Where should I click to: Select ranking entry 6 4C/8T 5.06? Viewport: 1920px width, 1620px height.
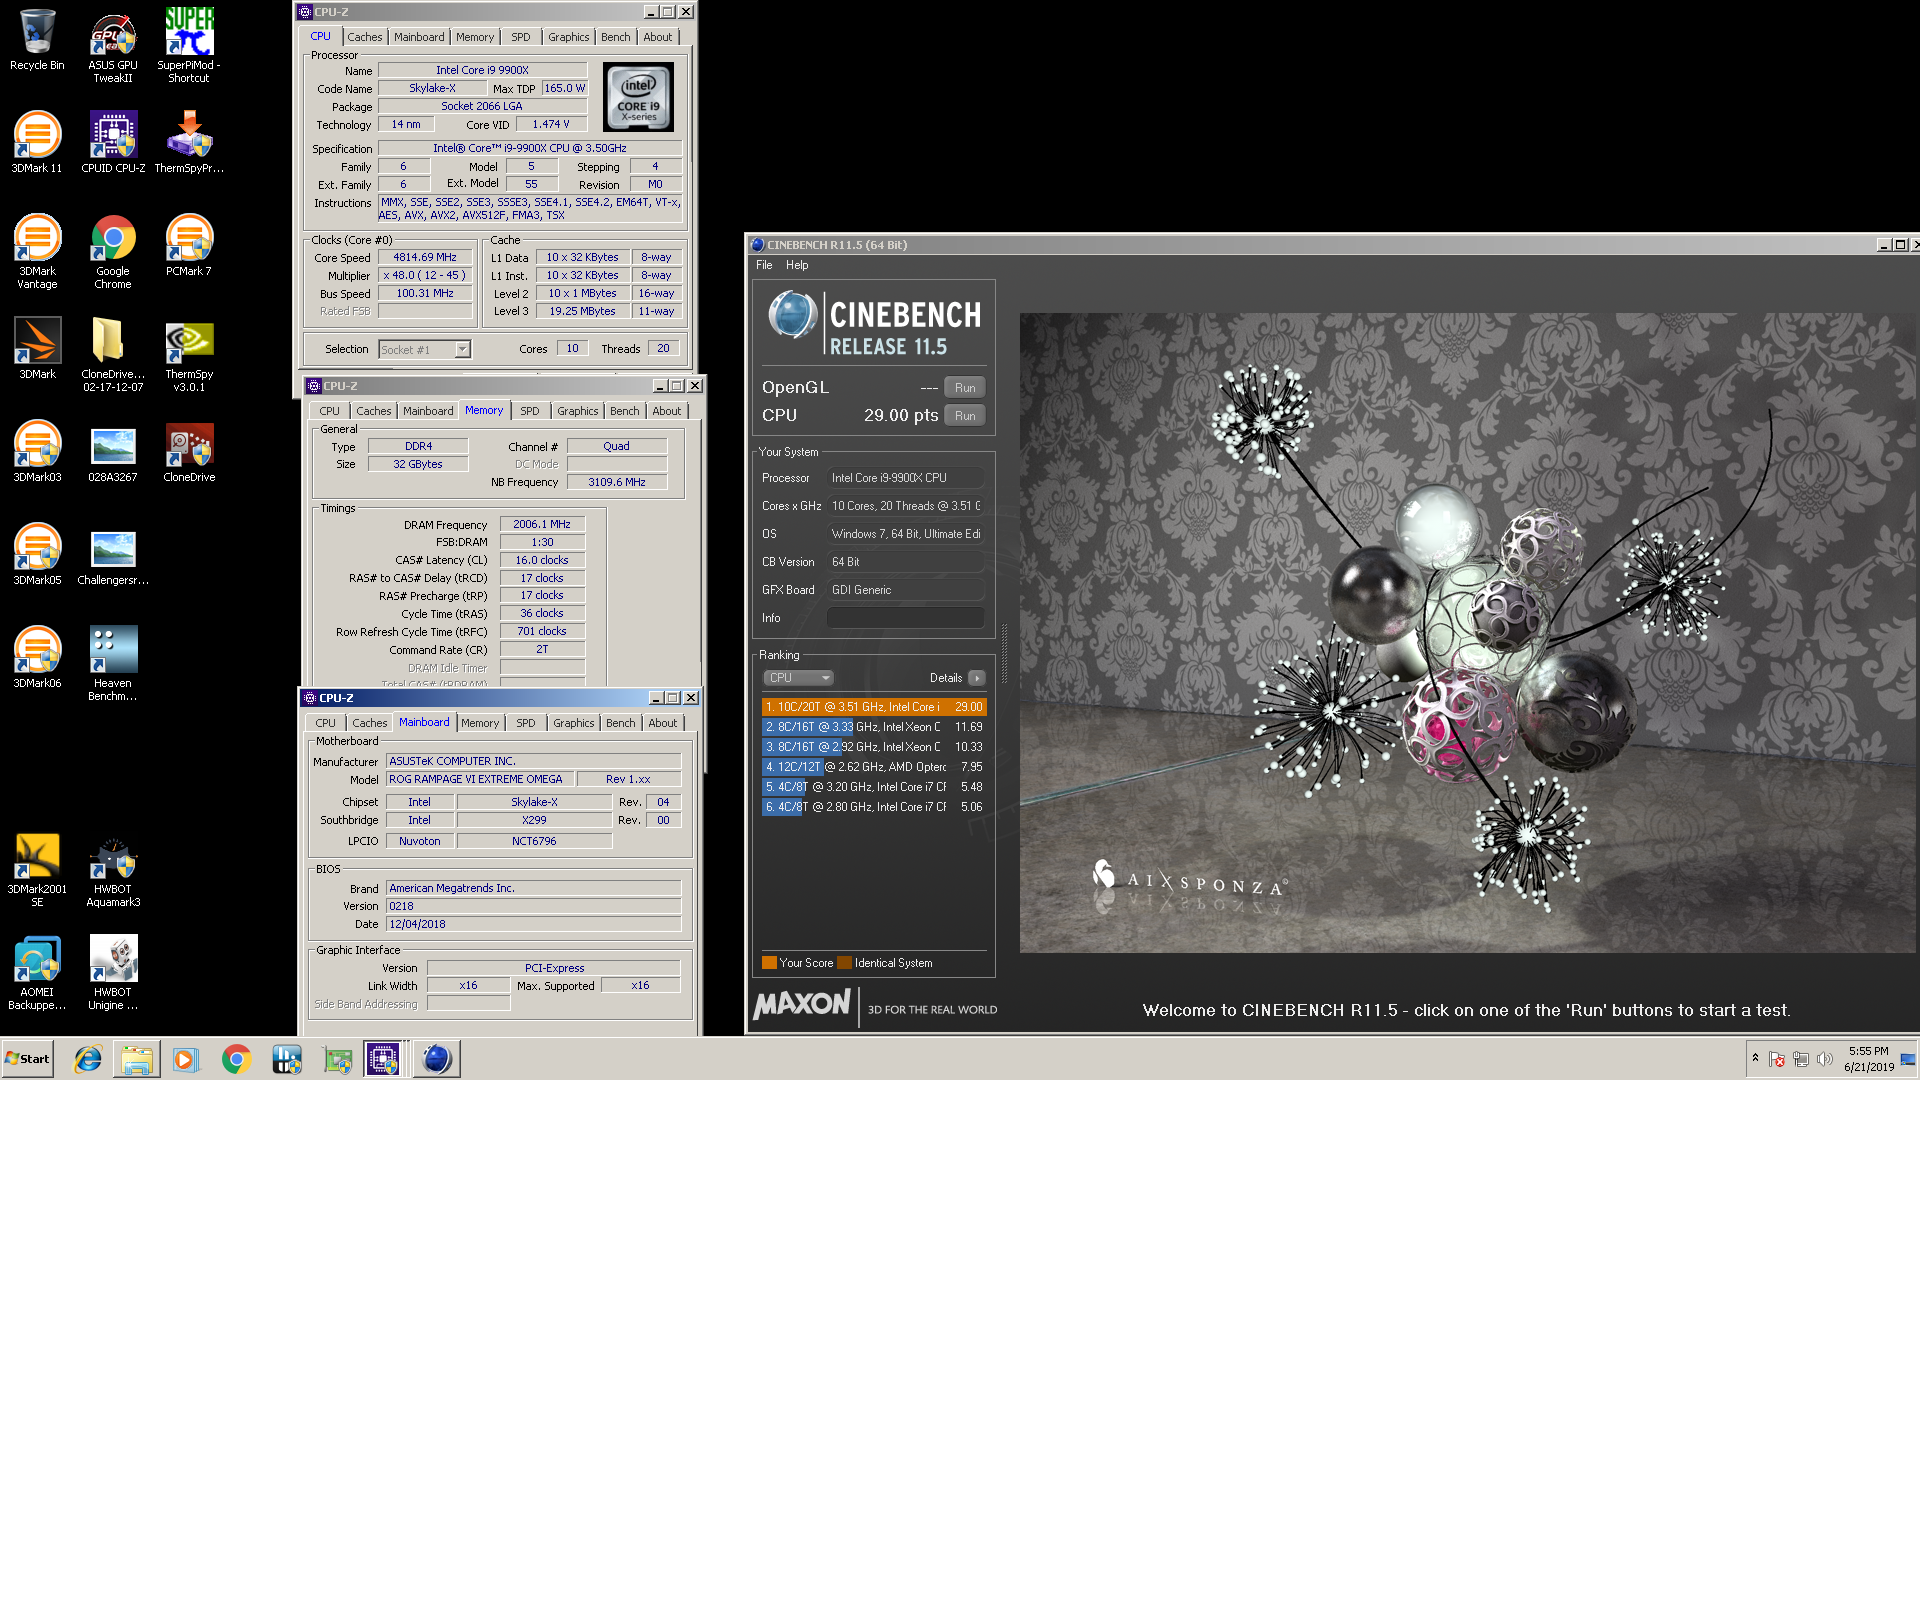pos(874,807)
